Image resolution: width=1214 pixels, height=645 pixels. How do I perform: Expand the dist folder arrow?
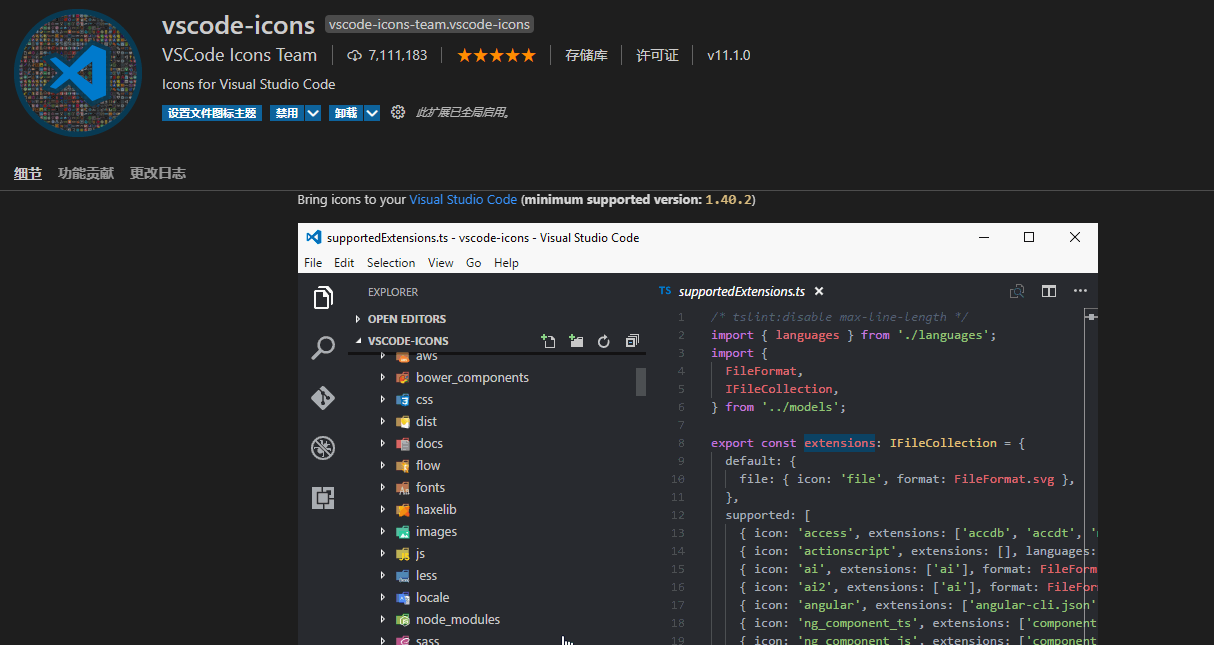(x=382, y=422)
